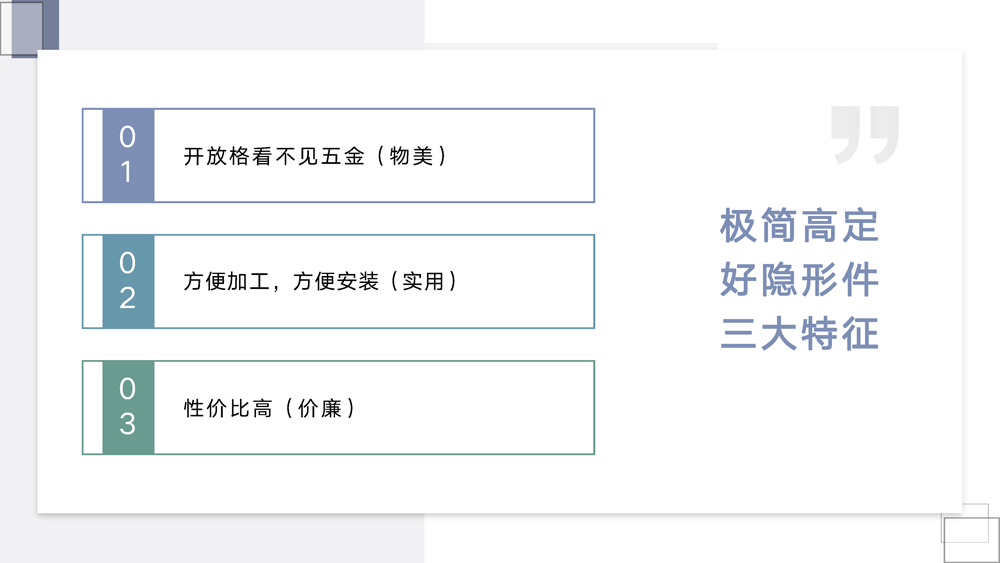Click the large gray left quotation mark
This screenshot has height=563, width=1000.
[846, 134]
